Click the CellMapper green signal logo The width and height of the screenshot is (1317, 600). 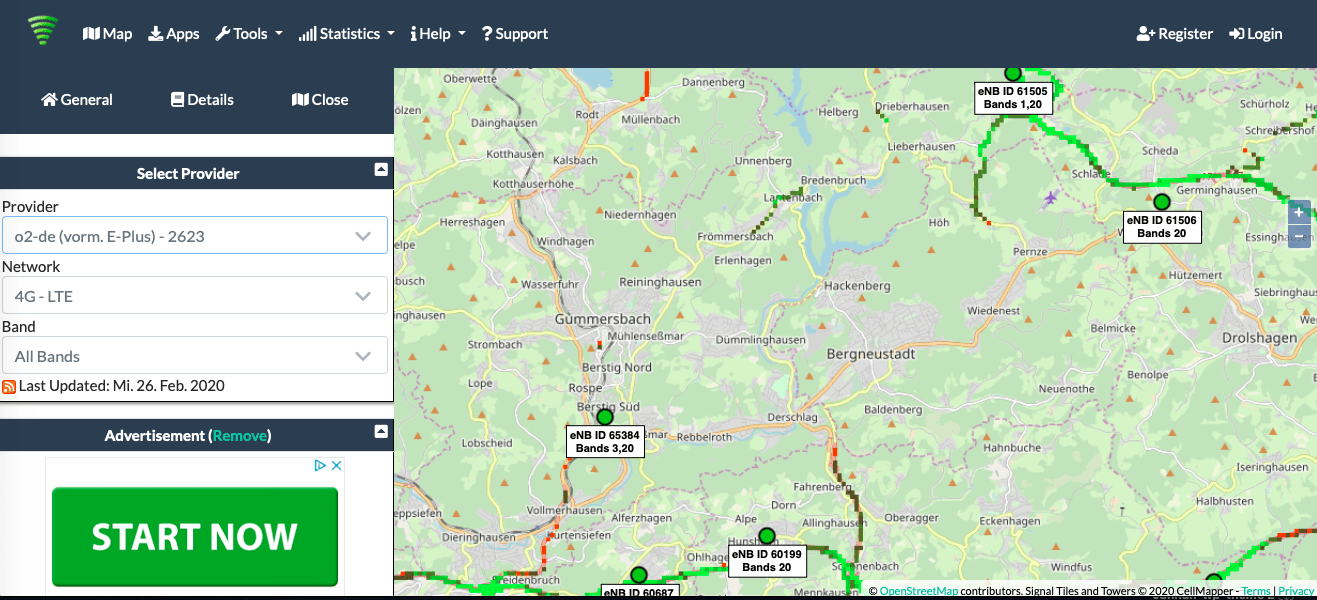43,32
